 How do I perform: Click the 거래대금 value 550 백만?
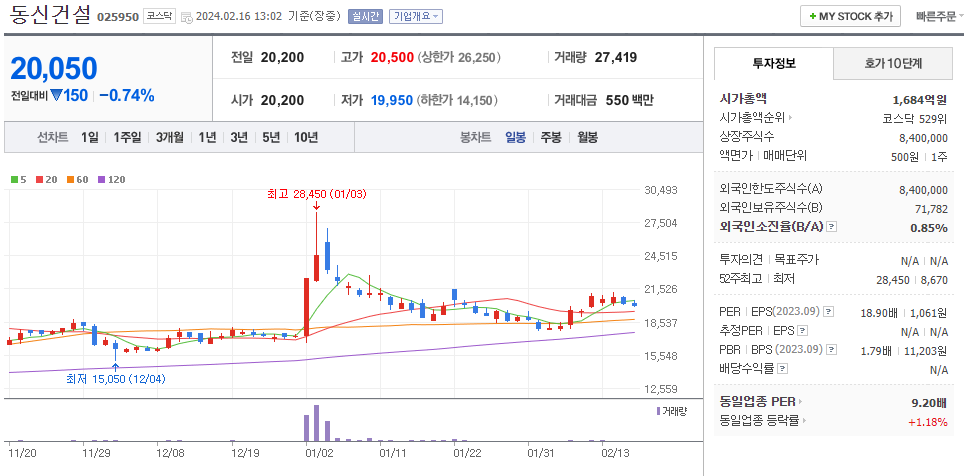(x=629, y=100)
